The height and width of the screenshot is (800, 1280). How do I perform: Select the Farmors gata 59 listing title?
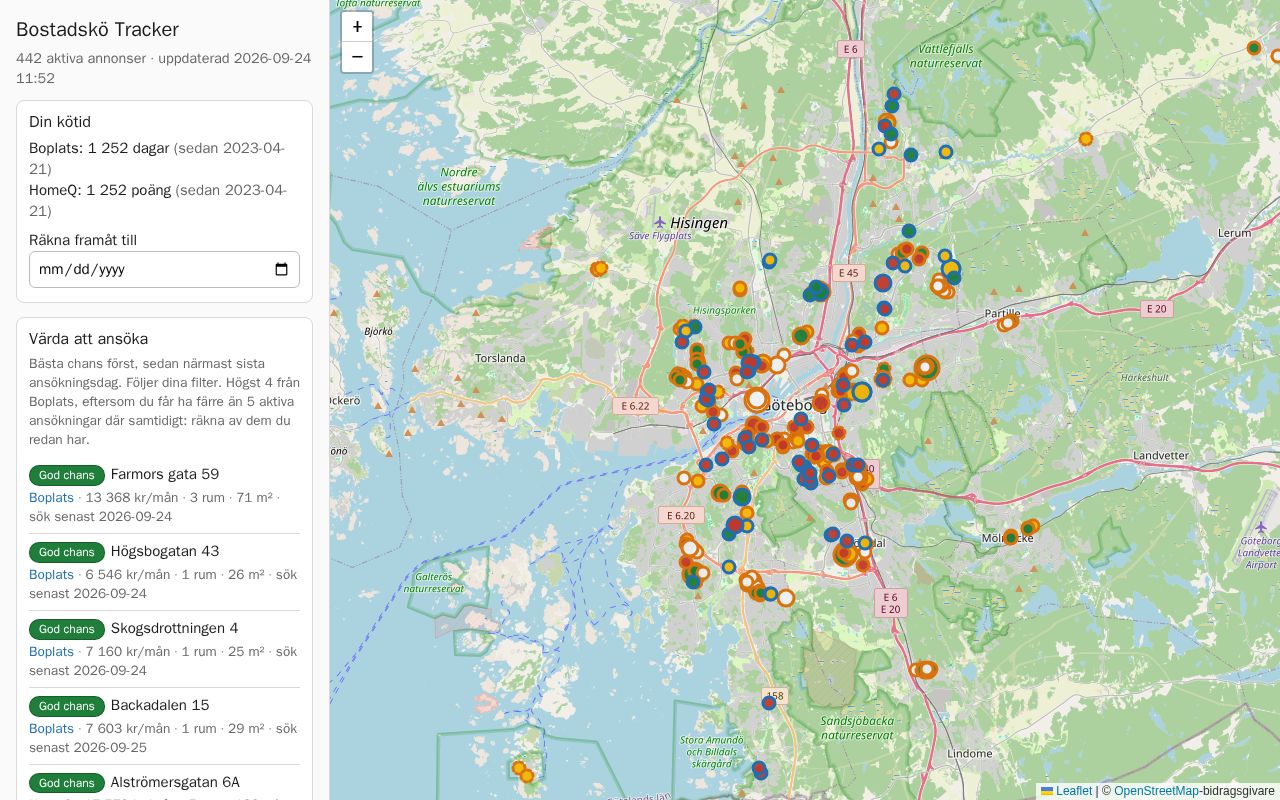point(165,474)
